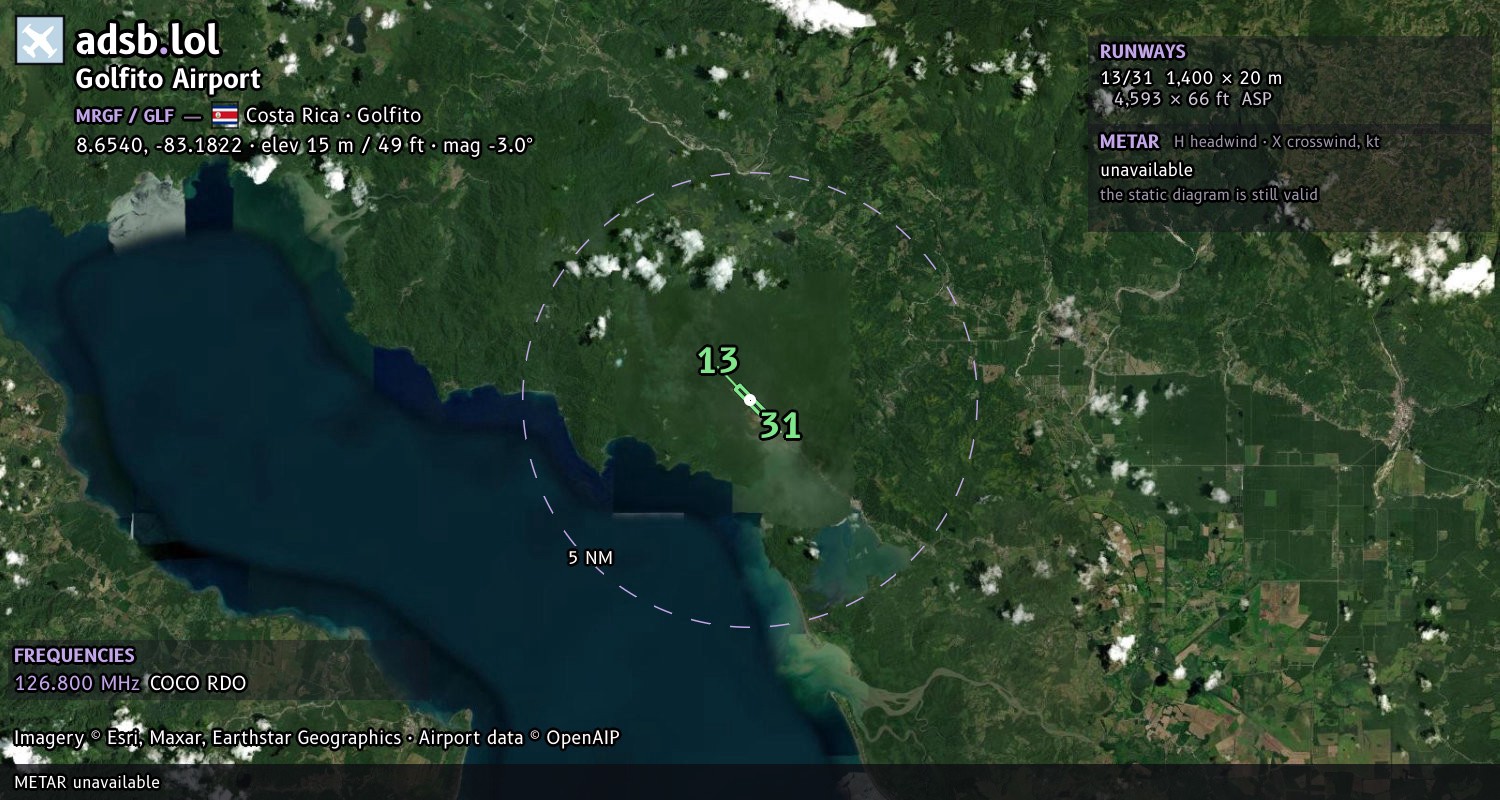Click the FREQUENCIES heading
Screen dimensions: 1500x800
(x=74, y=656)
